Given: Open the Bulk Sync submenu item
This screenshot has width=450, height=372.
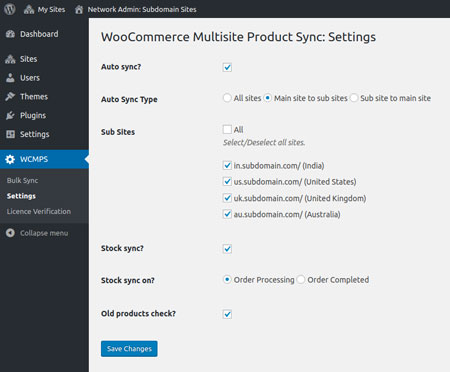Looking at the screenshot, I should tap(22, 180).
